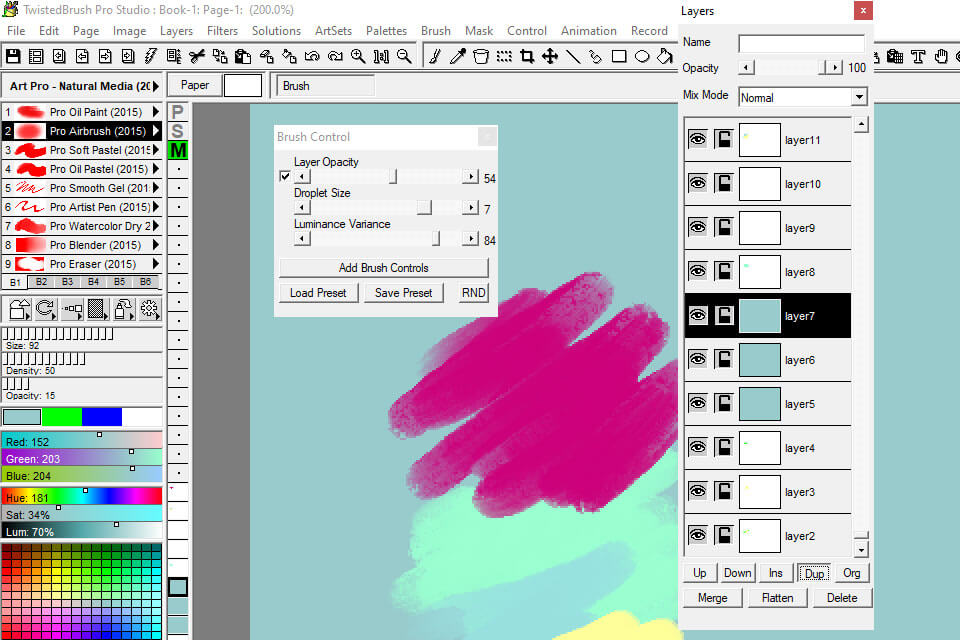Click the Zoom Out magnifier icon
Screen dimensions: 960x640
(404, 56)
